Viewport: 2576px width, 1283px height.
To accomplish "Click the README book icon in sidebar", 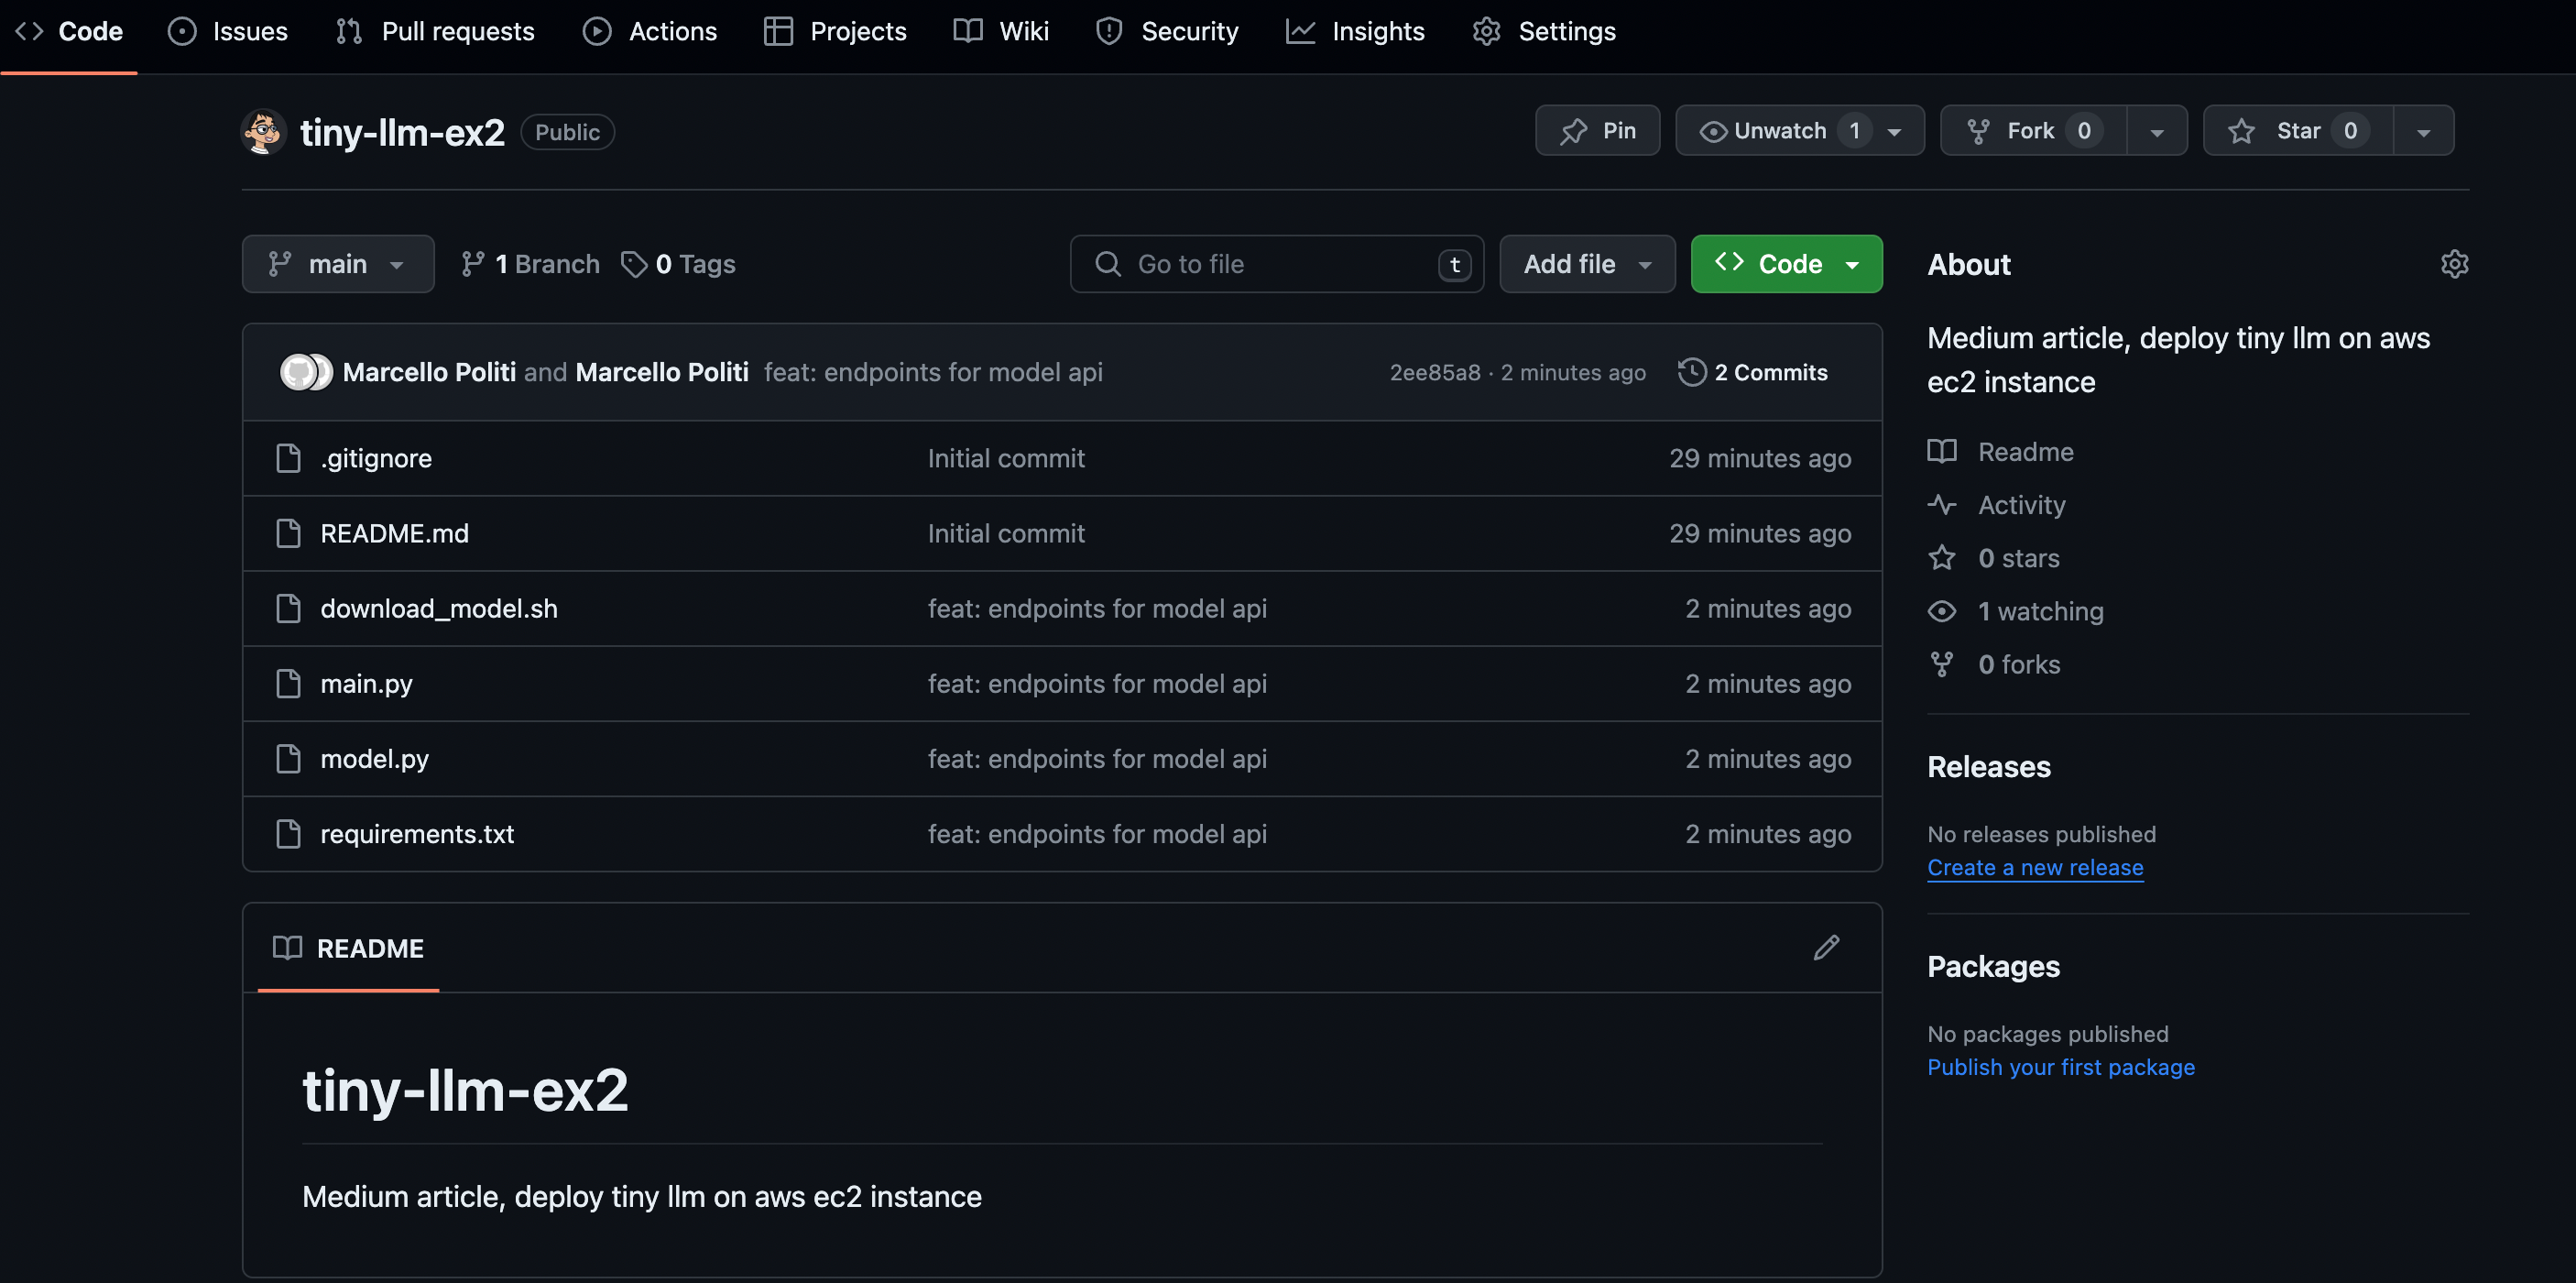I will (1942, 451).
